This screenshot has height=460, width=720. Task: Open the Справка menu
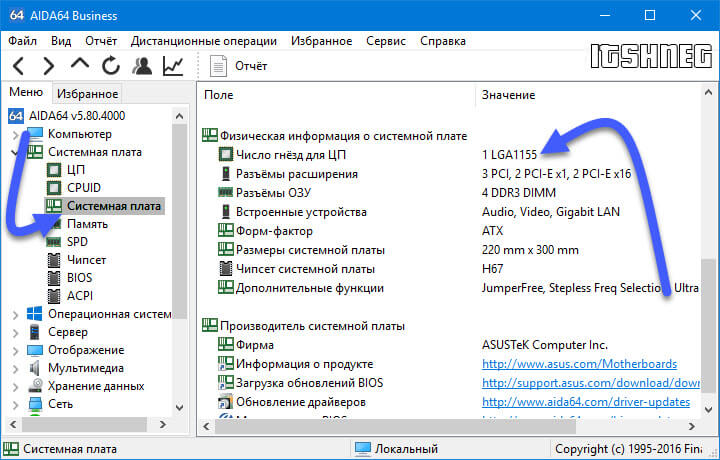click(x=443, y=41)
